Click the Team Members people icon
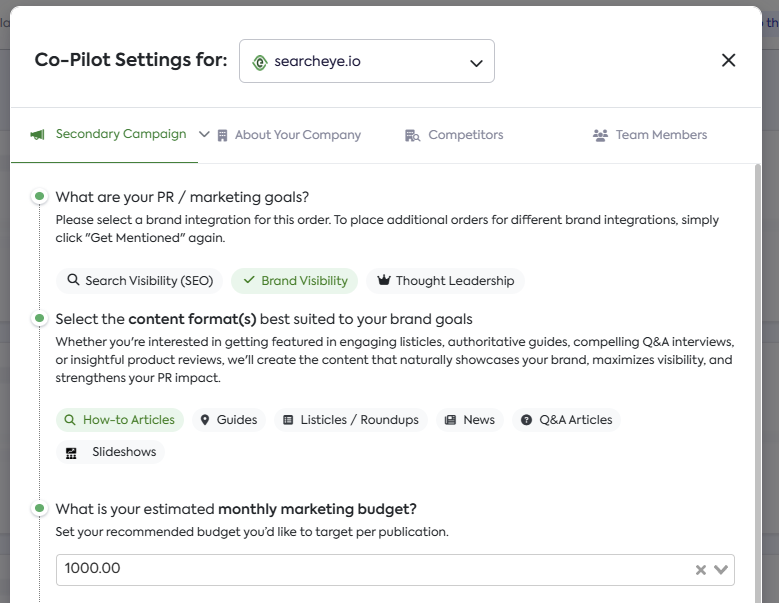Image resolution: width=779 pixels, height=603 pixels. [x=600, y=135]
